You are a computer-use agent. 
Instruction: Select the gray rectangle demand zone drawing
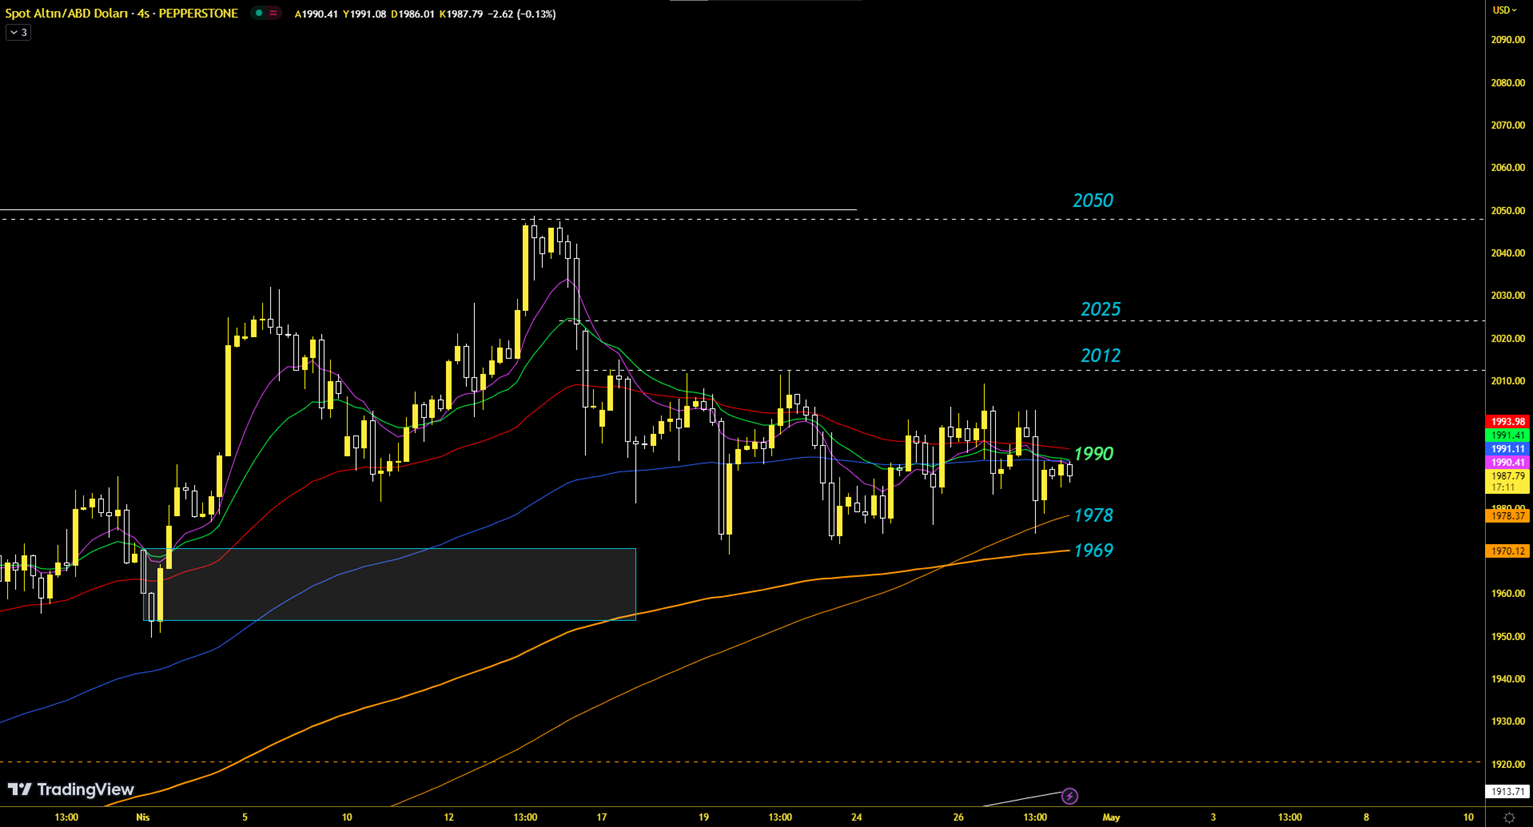(400, 585)
